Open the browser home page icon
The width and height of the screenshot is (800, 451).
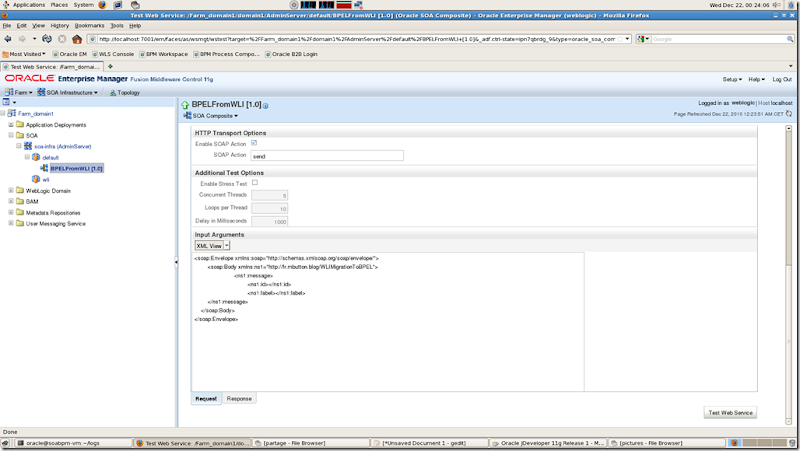click(x=77, y=39)
